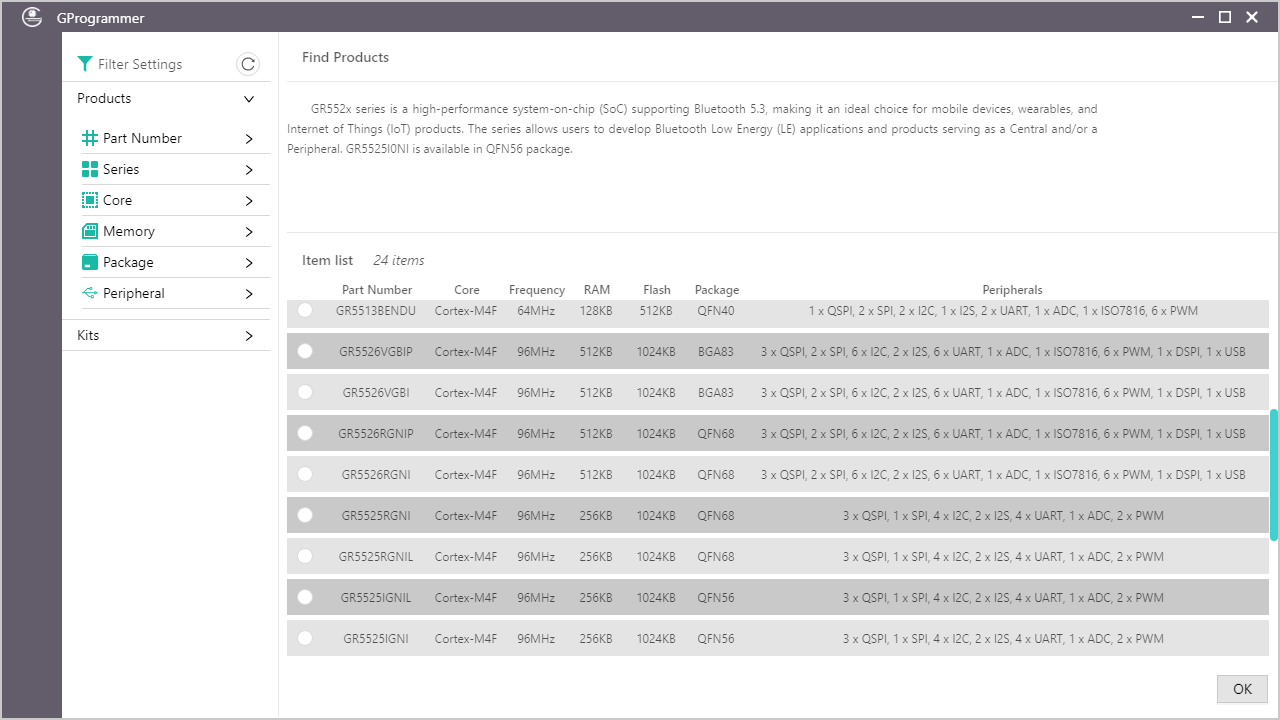Click the Core column header
1280x720 pixels.
point(466,290)
